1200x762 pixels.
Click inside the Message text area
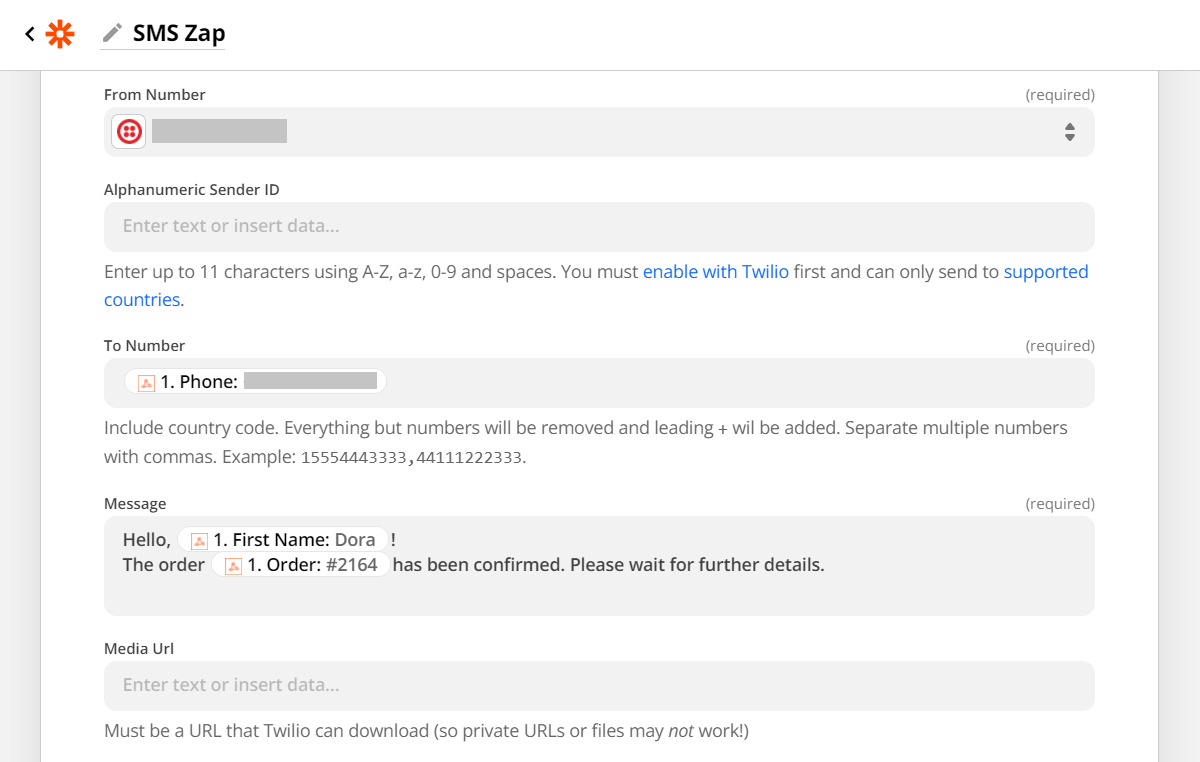(x=600, y=590)
